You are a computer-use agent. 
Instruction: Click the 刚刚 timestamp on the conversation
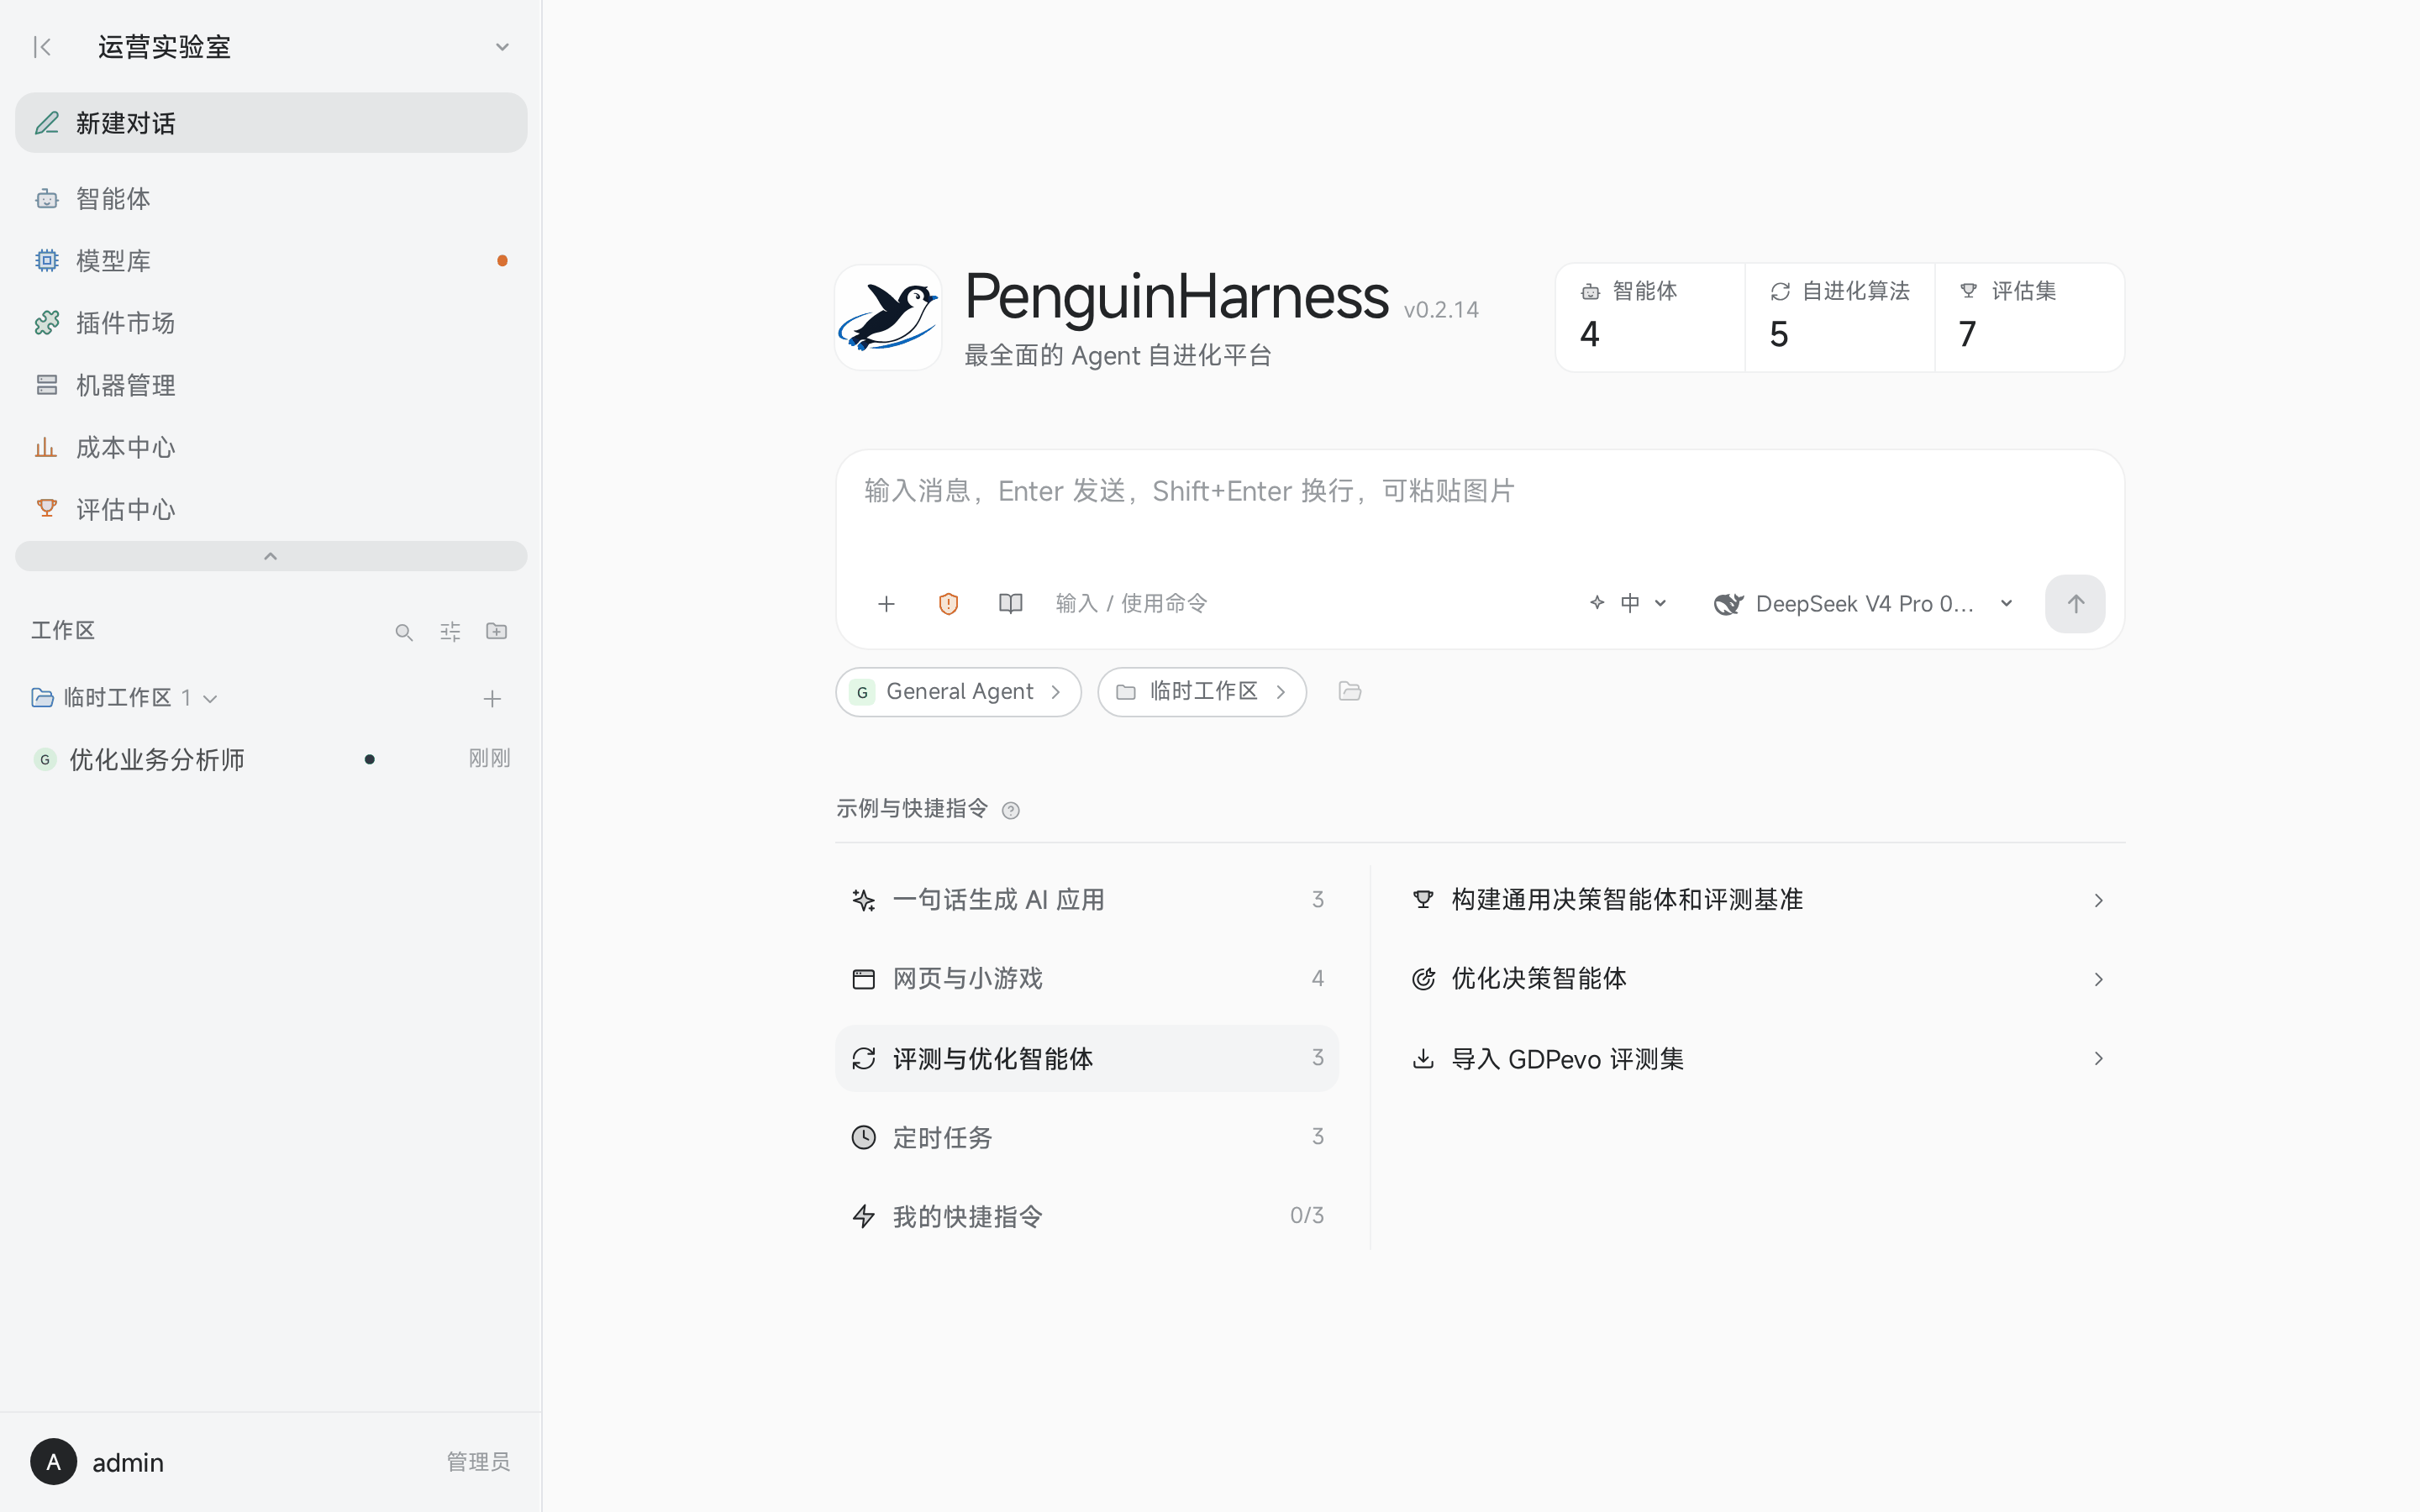[x=489, y=759]
